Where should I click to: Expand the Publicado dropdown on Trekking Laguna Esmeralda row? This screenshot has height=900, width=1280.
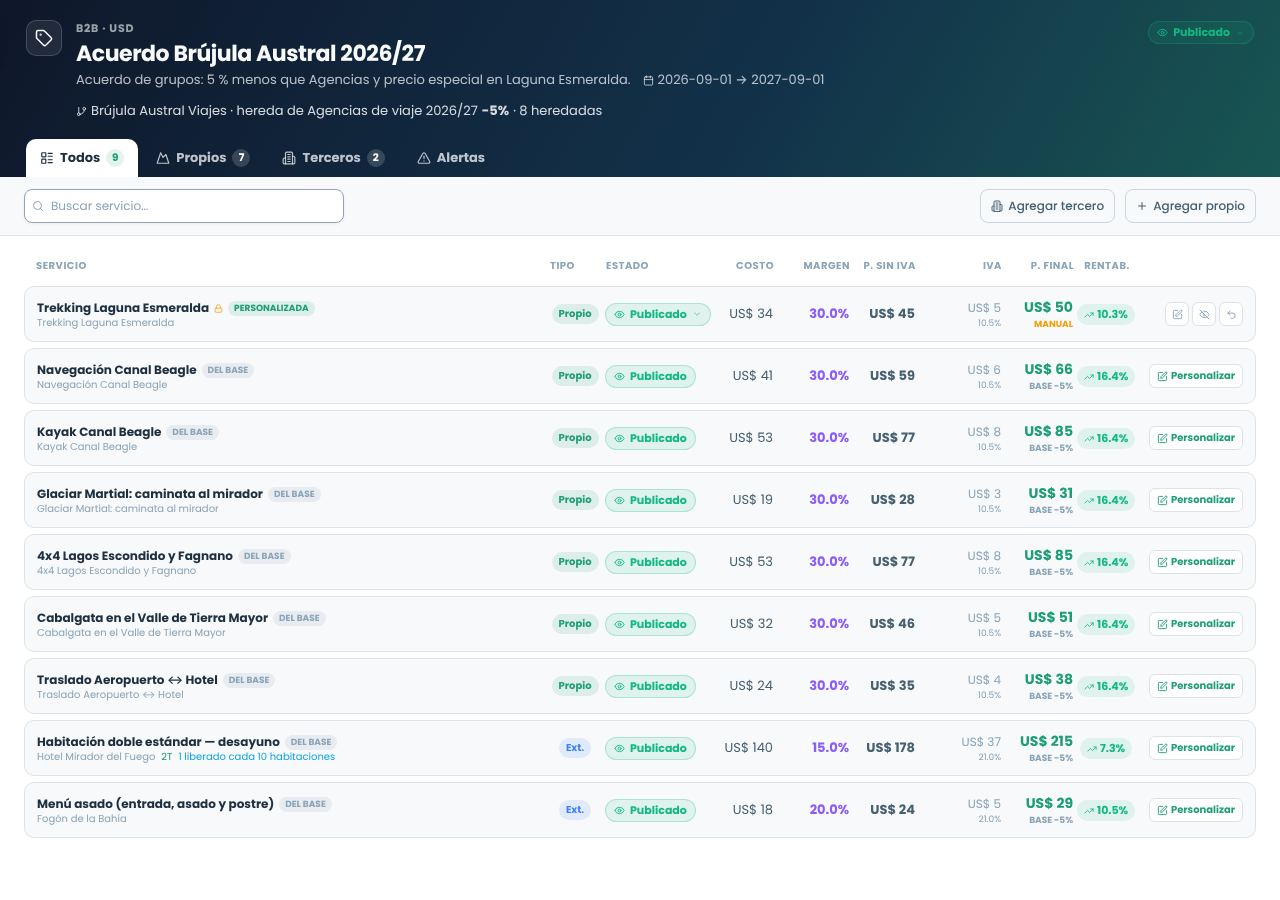click(658, 314)
